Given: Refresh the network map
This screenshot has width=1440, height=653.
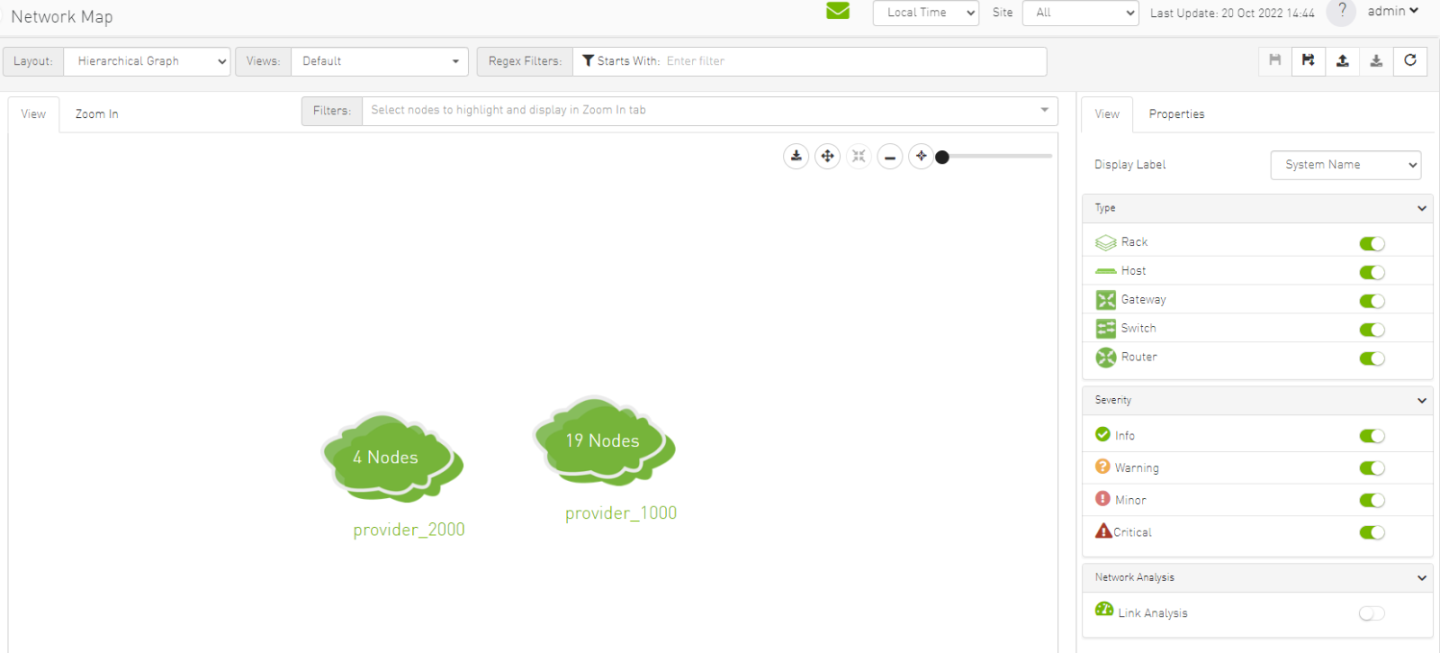Looking at the screenshot, I should point(1410,61).
